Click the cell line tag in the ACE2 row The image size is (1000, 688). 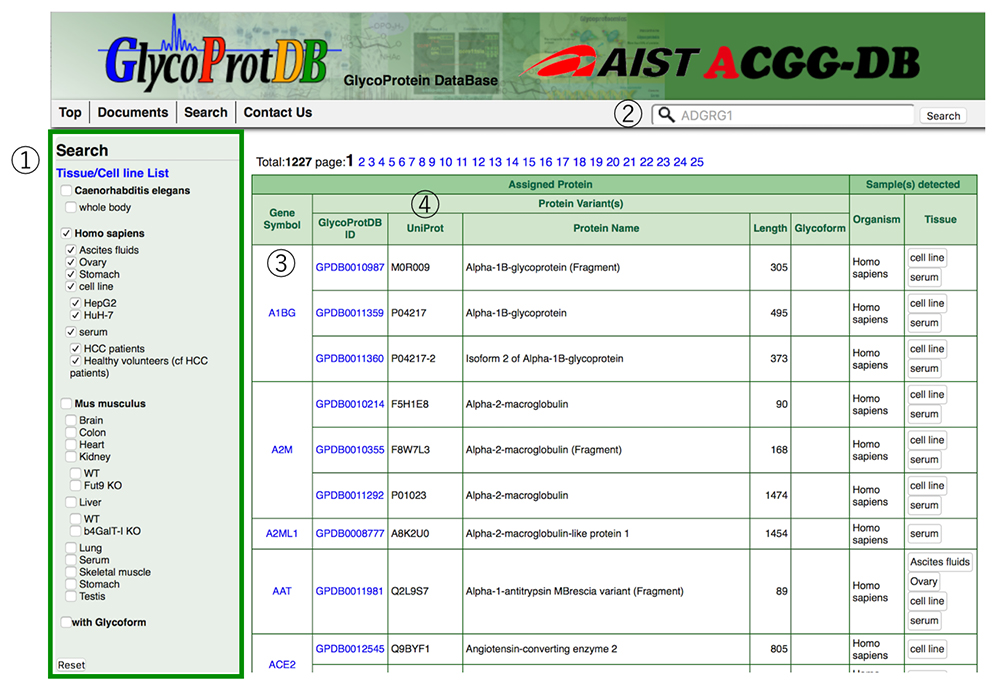click(927, 649)
